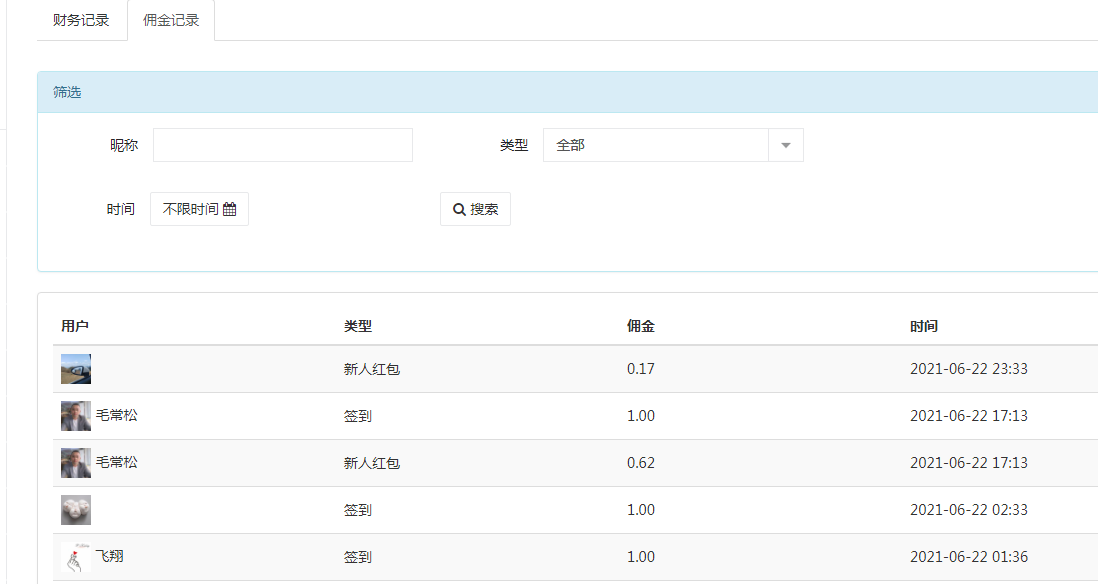Open the 不限时间 date picker
Viewport: 1098px width, 584px height.
click(200, 209)
